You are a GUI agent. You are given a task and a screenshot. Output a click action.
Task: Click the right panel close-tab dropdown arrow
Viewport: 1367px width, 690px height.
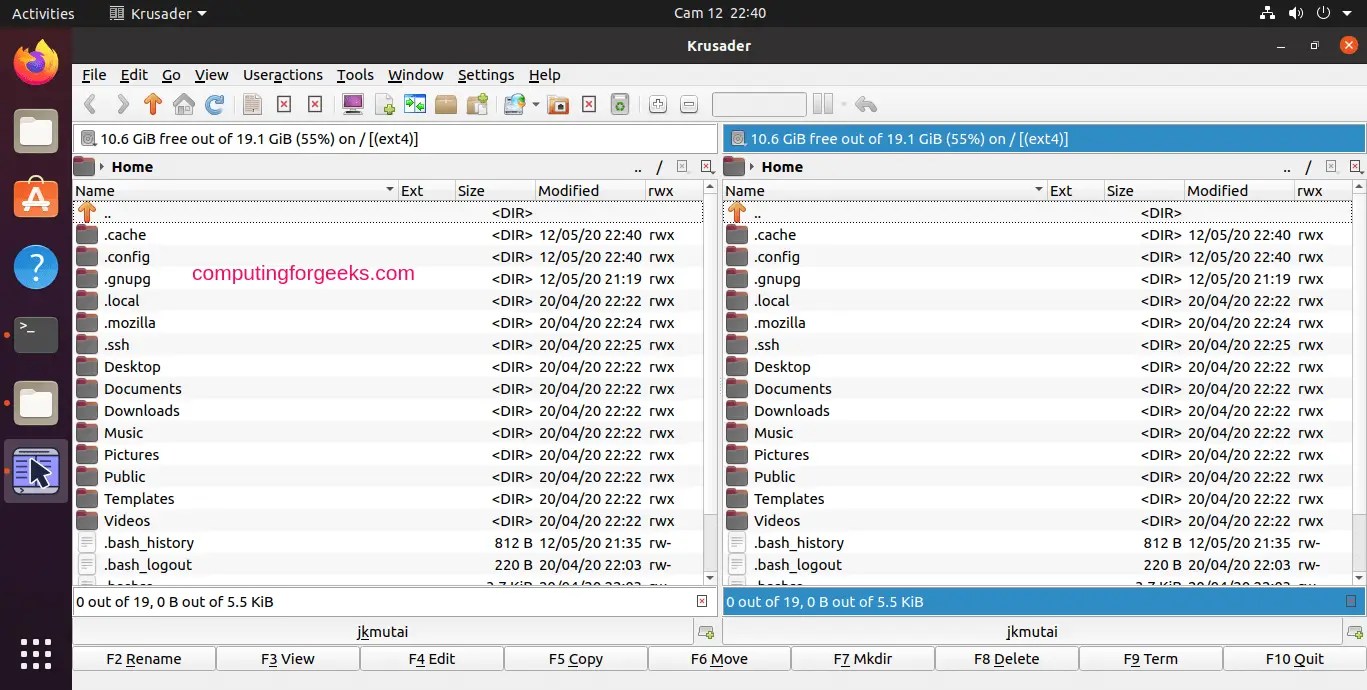[1362, 172]
